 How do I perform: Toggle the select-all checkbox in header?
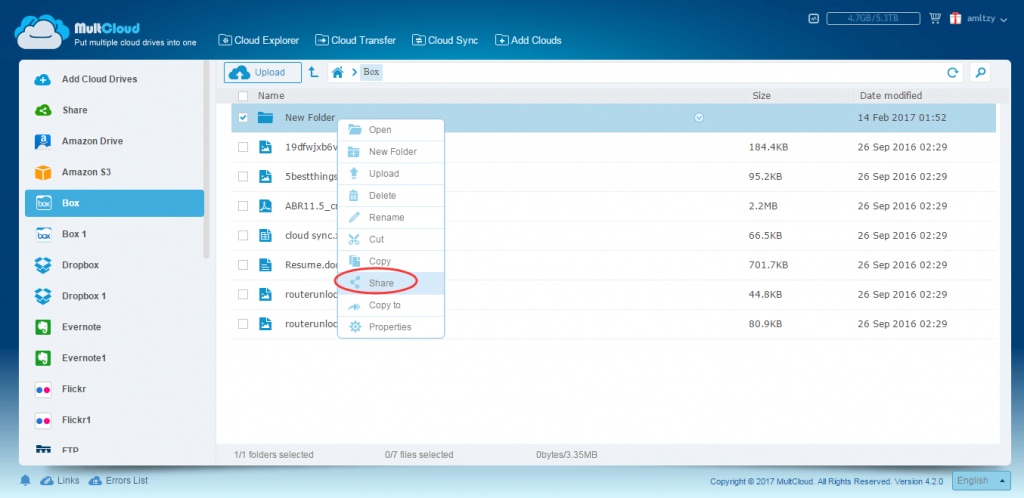(x=243, y=96)
